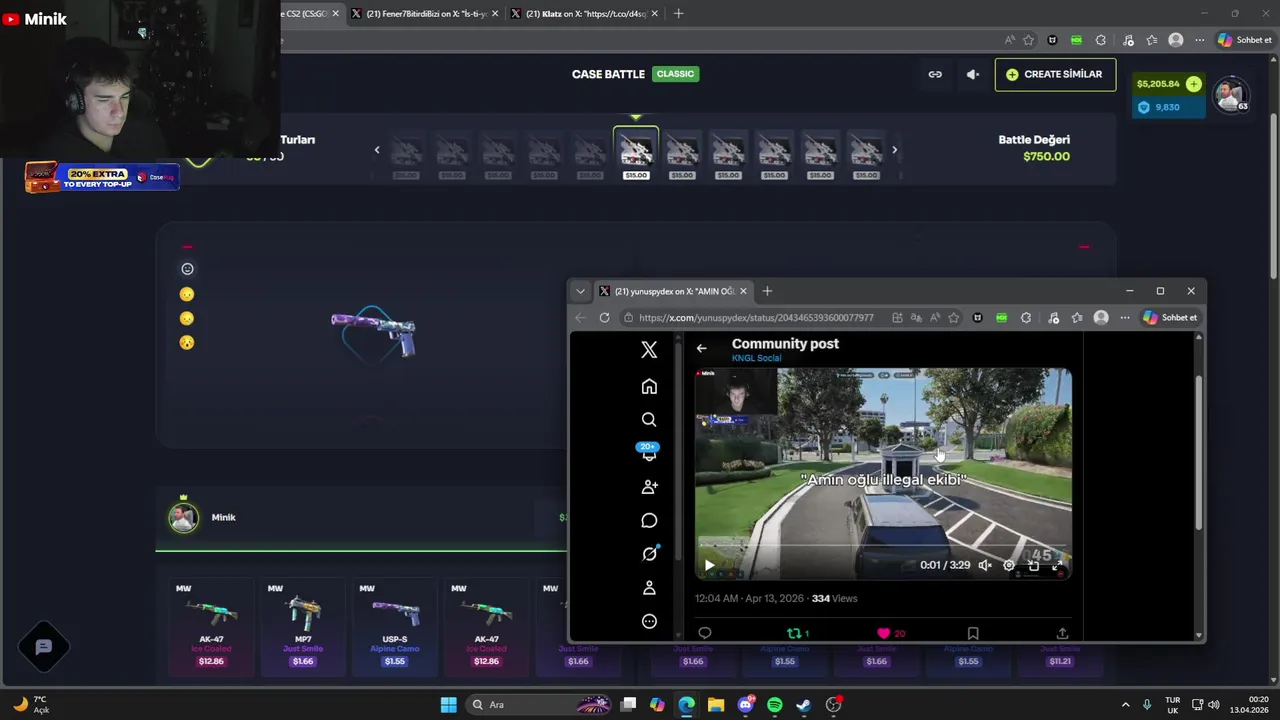Open X More circle menu
Image resolution: width=1280 pixels, height=720 pixels.
pyautogui.click(x=649, y=621)
